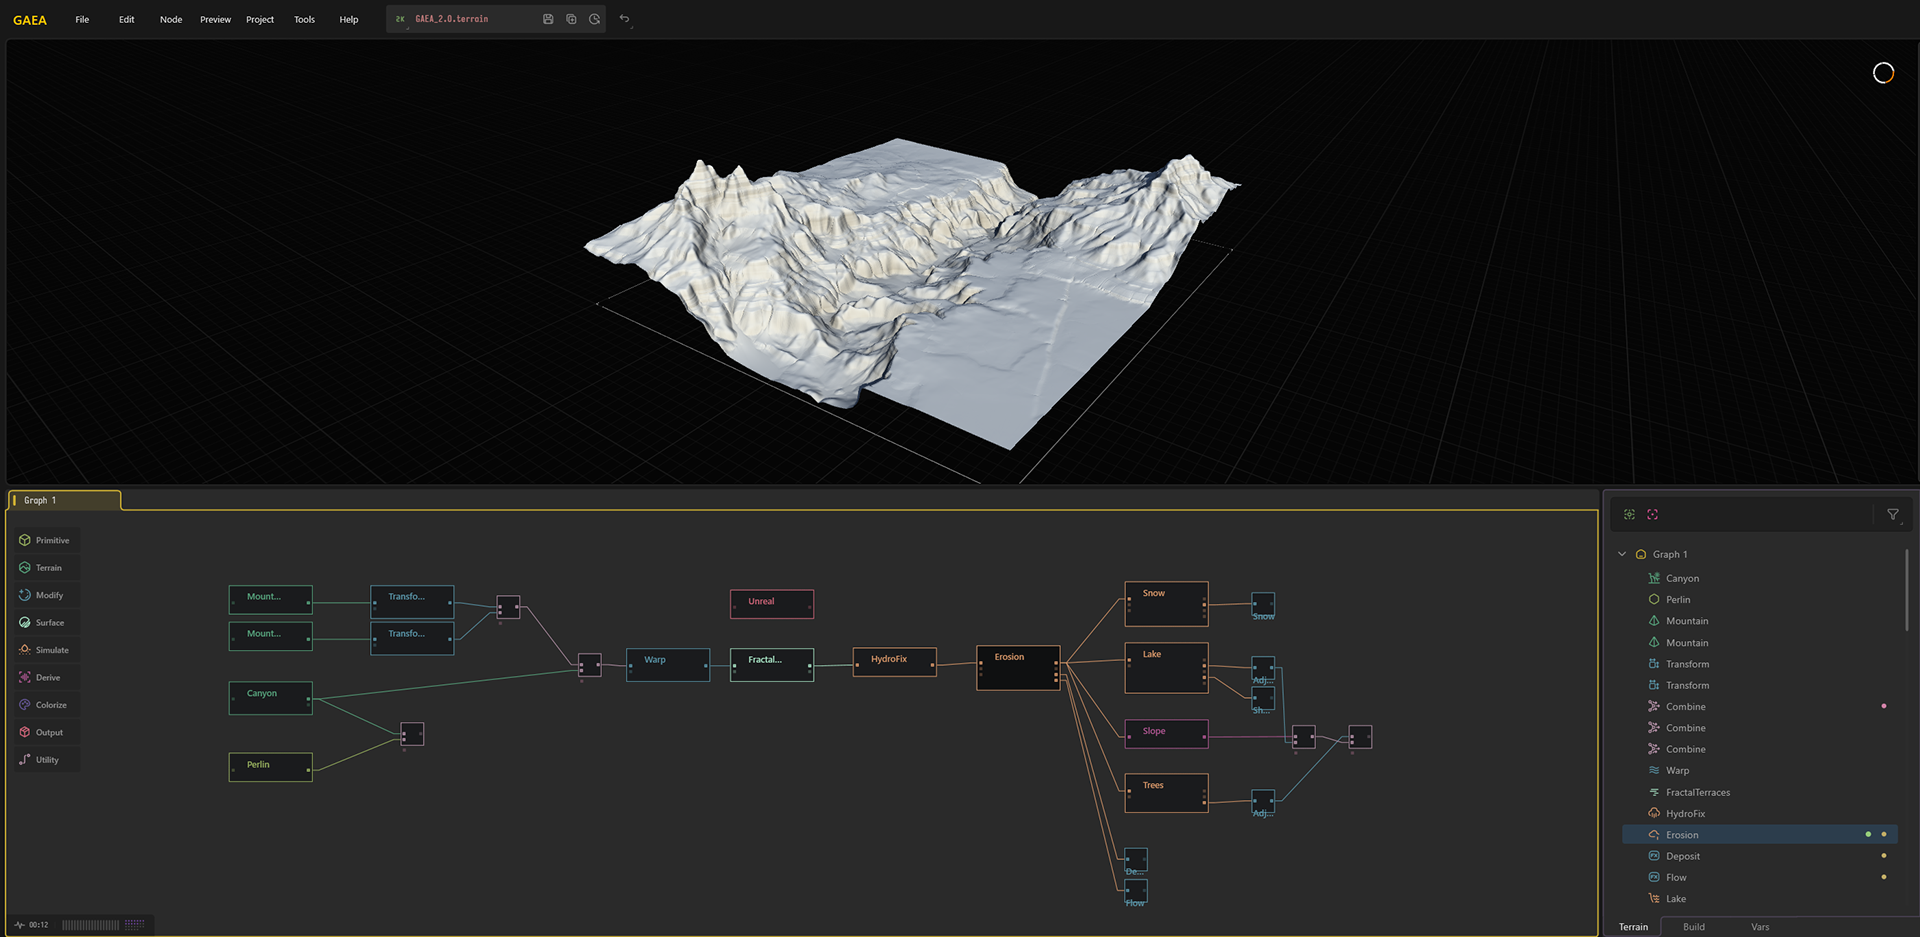Click the small collapsed Sh... node
This screenshot has height=937, width=1920.
[1264, 698]
